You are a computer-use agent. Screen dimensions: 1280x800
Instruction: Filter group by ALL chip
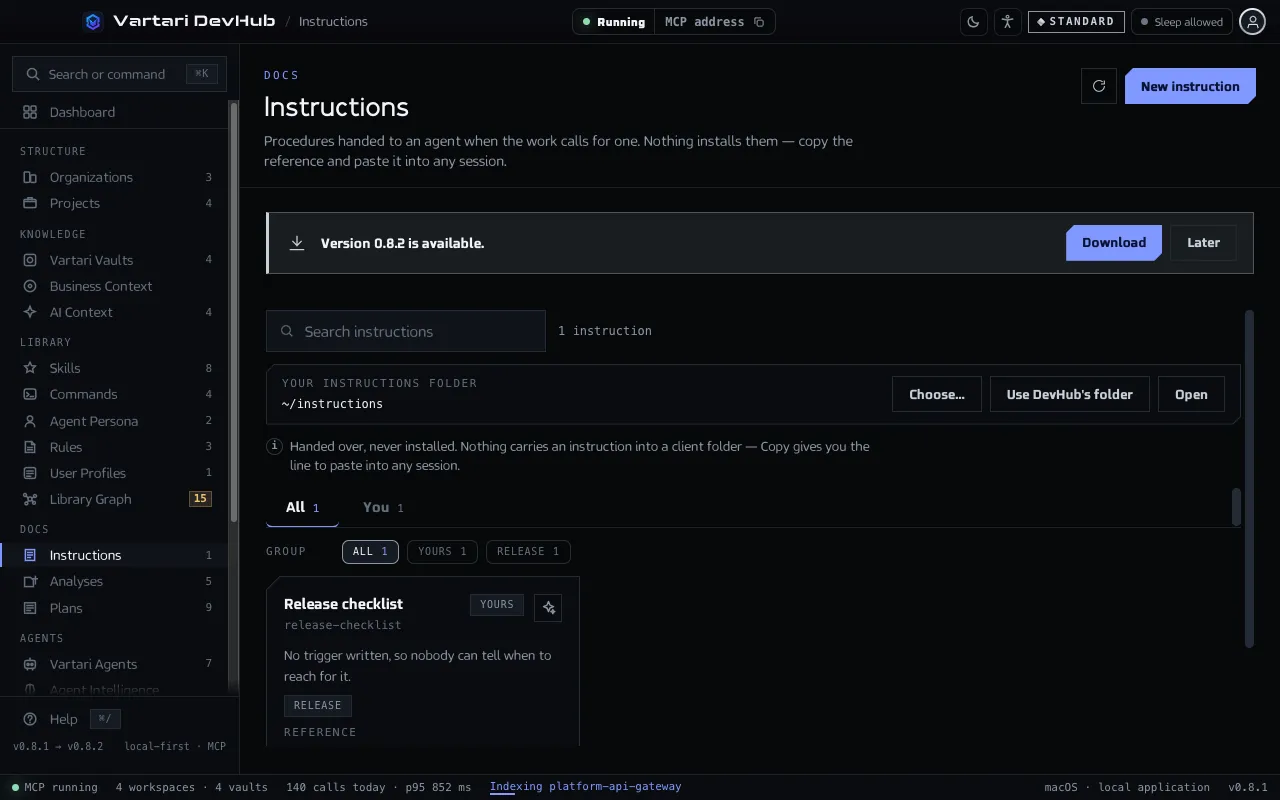[x=370, y=552]
